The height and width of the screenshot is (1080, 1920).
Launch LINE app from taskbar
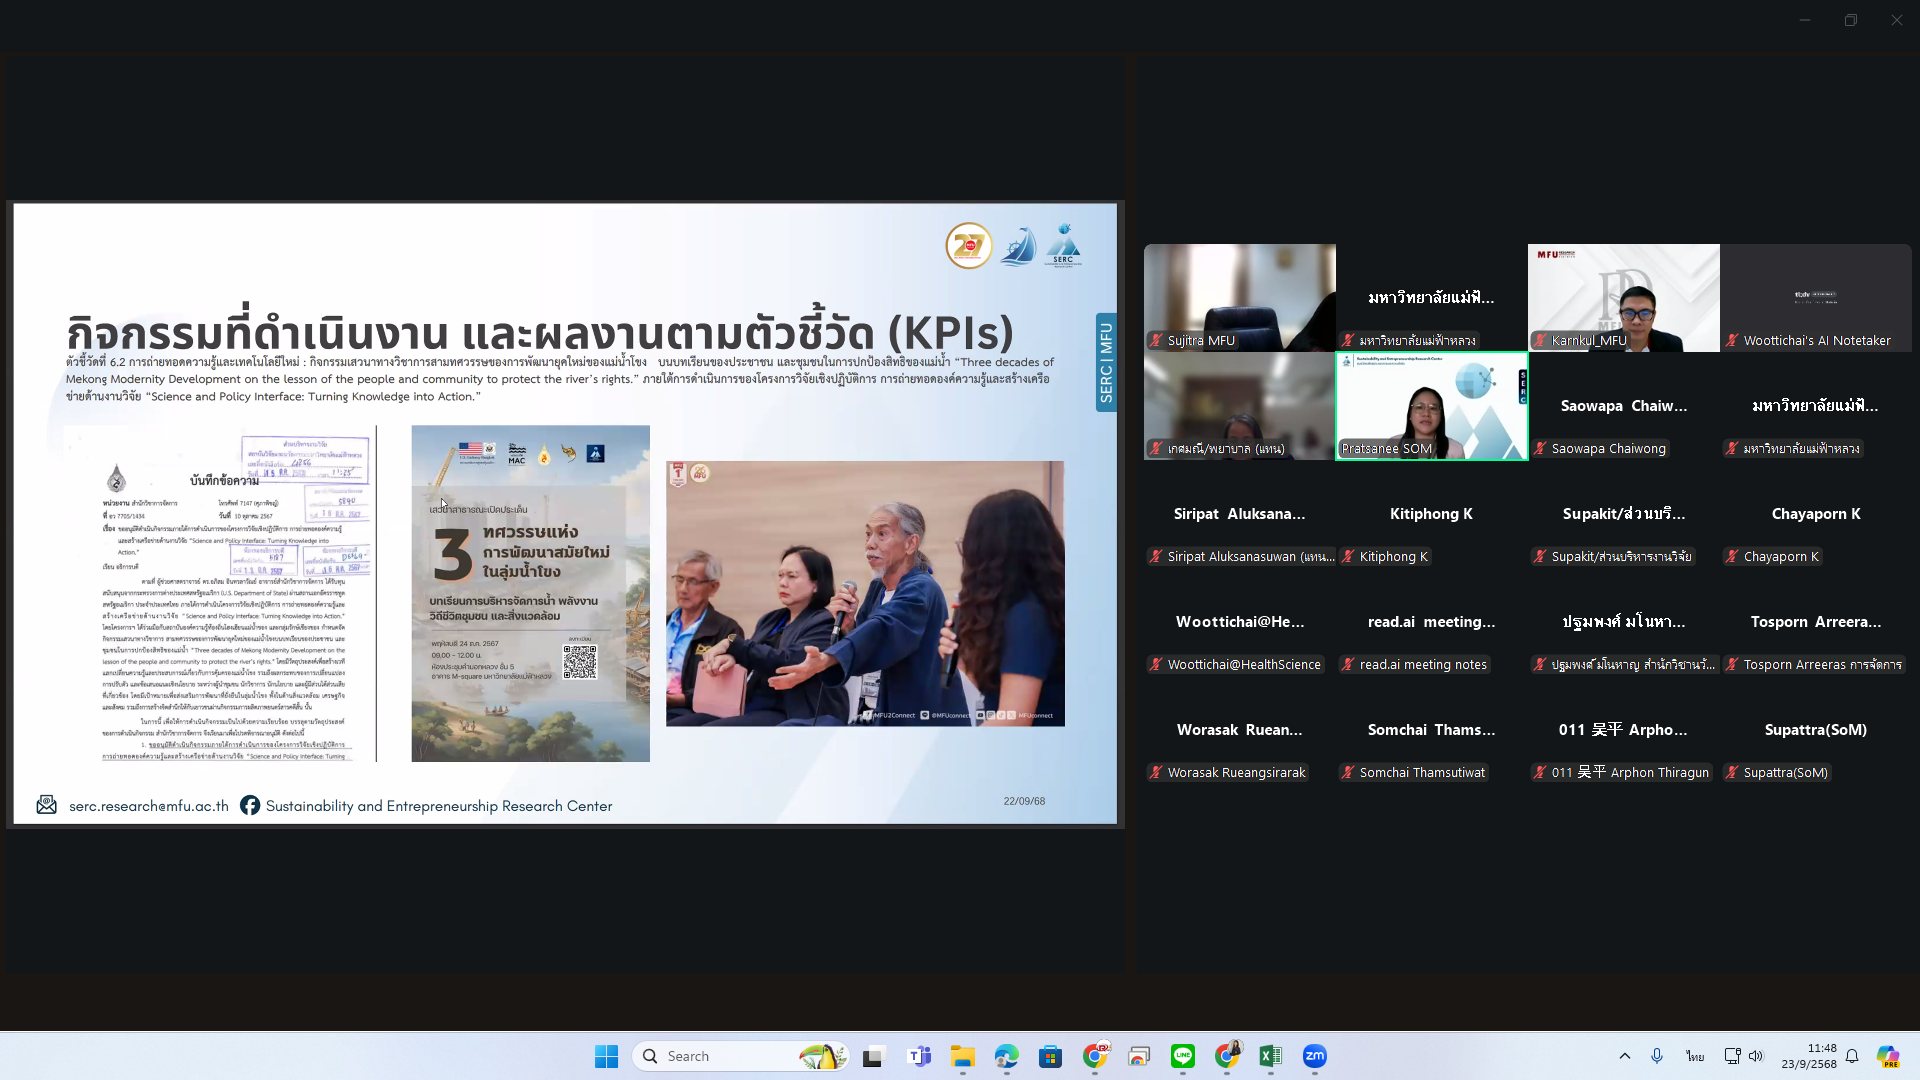coord(1183,1056)
